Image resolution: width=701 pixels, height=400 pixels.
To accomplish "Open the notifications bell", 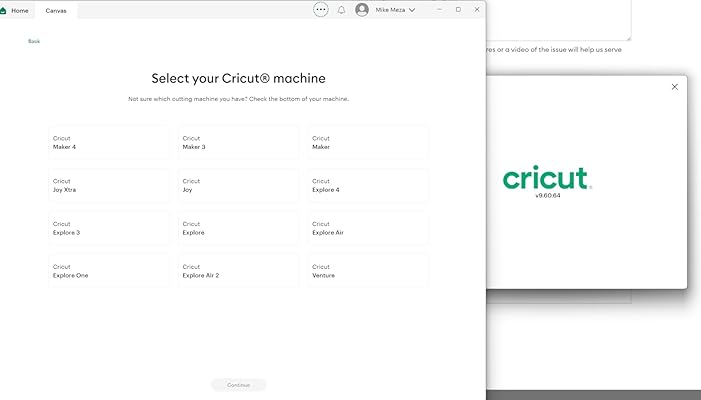I will point(341,10).
